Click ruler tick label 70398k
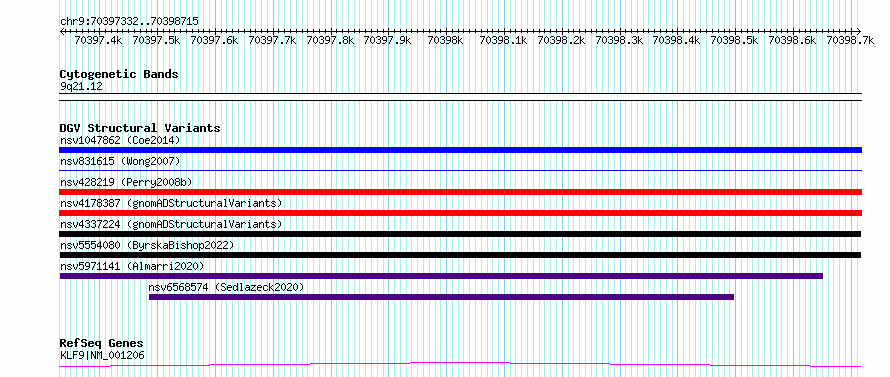 (x=445, y=40)
